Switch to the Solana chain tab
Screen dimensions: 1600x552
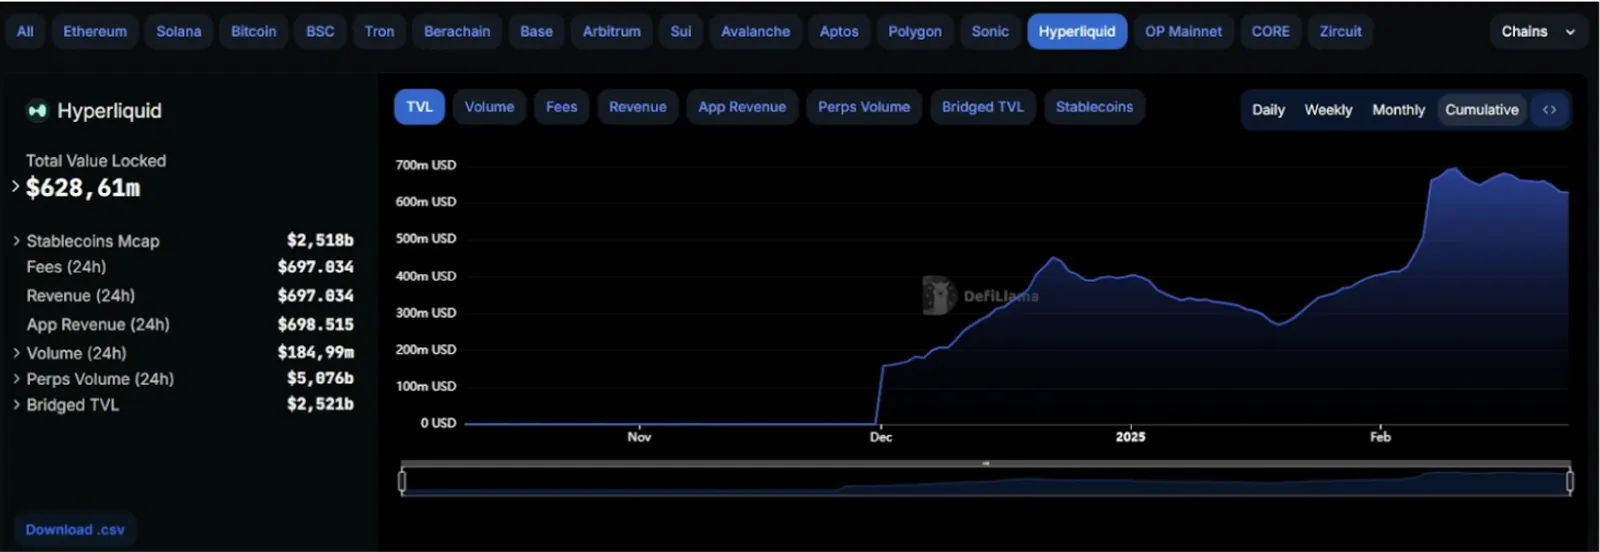179,32
